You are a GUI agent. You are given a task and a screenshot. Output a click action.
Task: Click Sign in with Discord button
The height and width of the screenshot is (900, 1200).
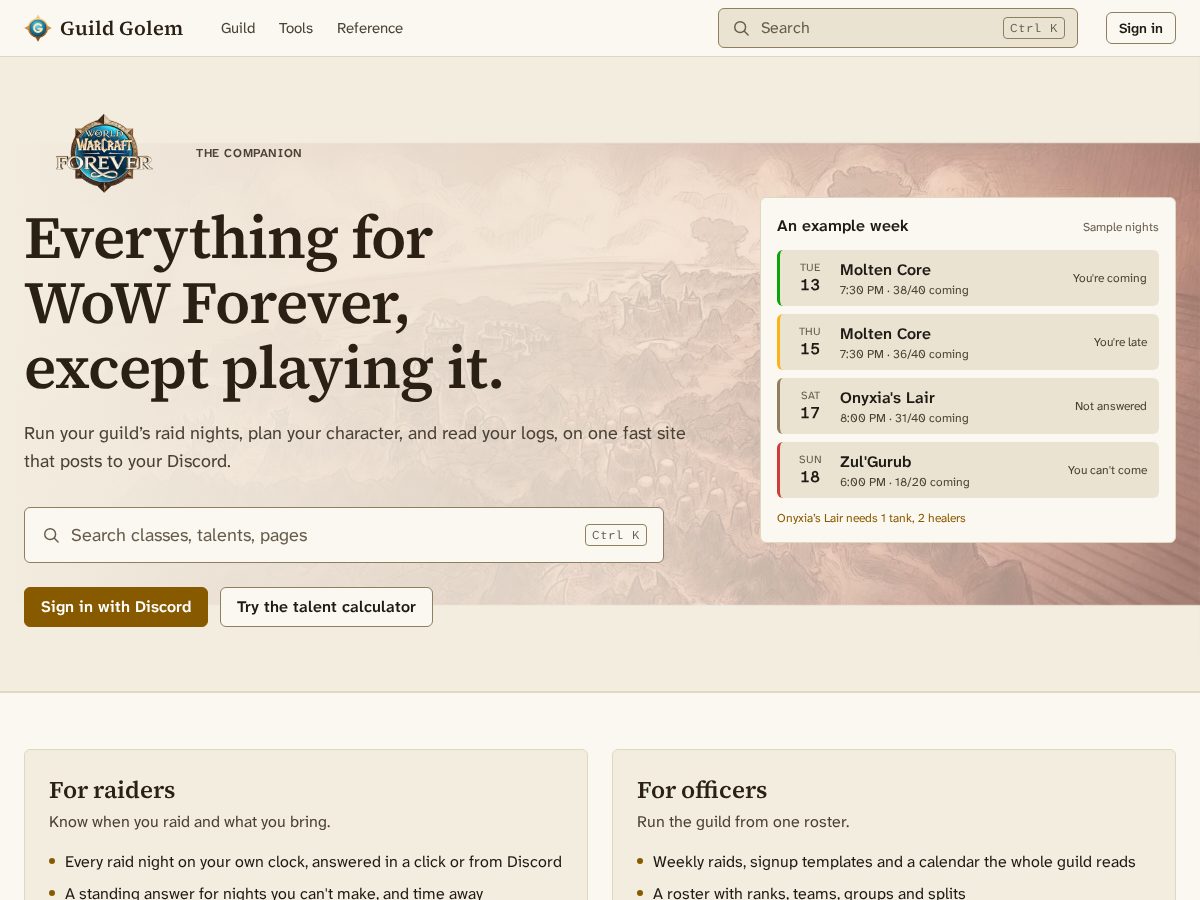(116, 607)
